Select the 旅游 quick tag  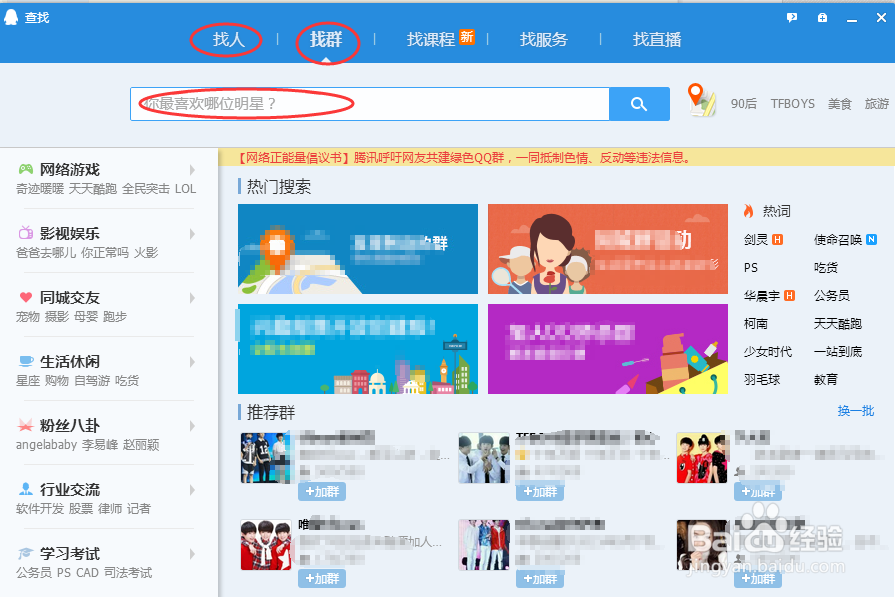click(877, 104)
